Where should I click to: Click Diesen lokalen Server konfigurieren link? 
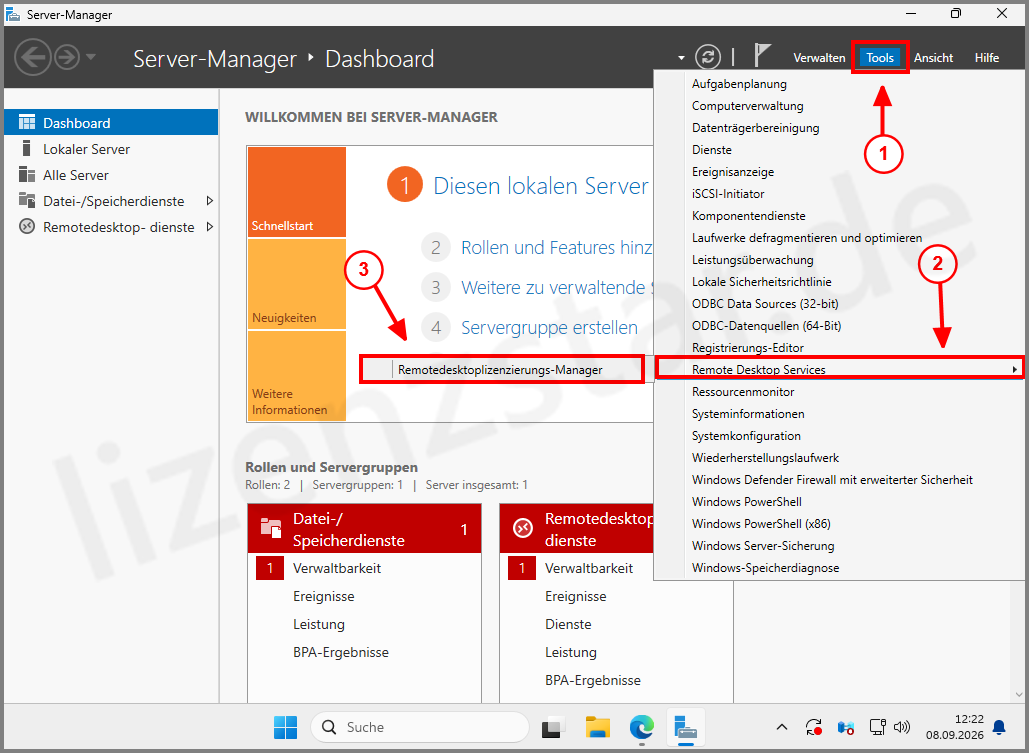tap(541, 186)
